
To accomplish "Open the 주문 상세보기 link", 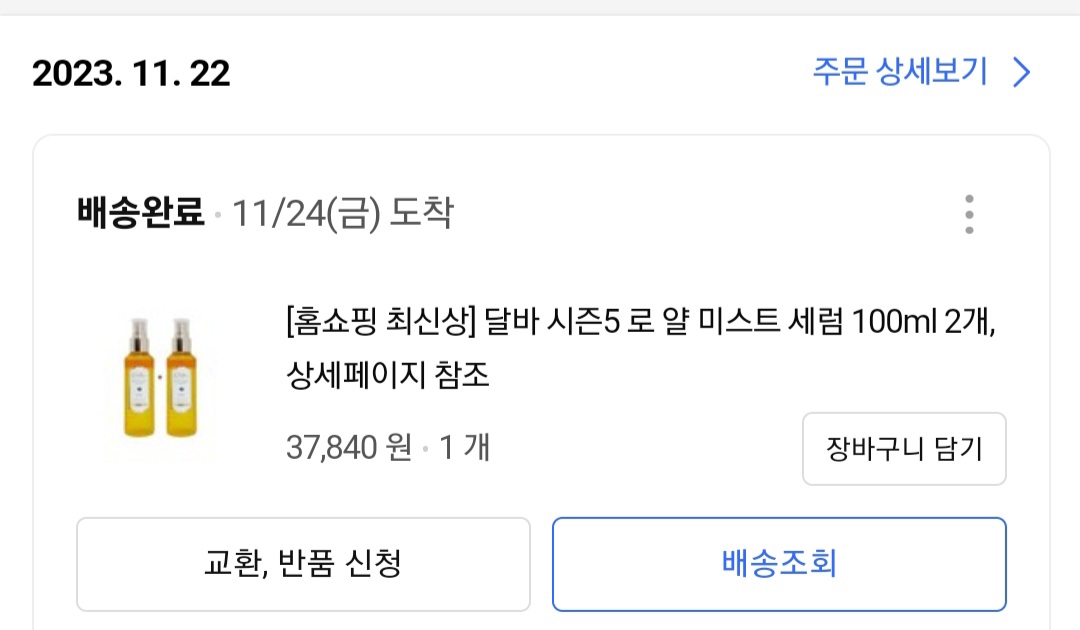I will [x=899, y=73].
